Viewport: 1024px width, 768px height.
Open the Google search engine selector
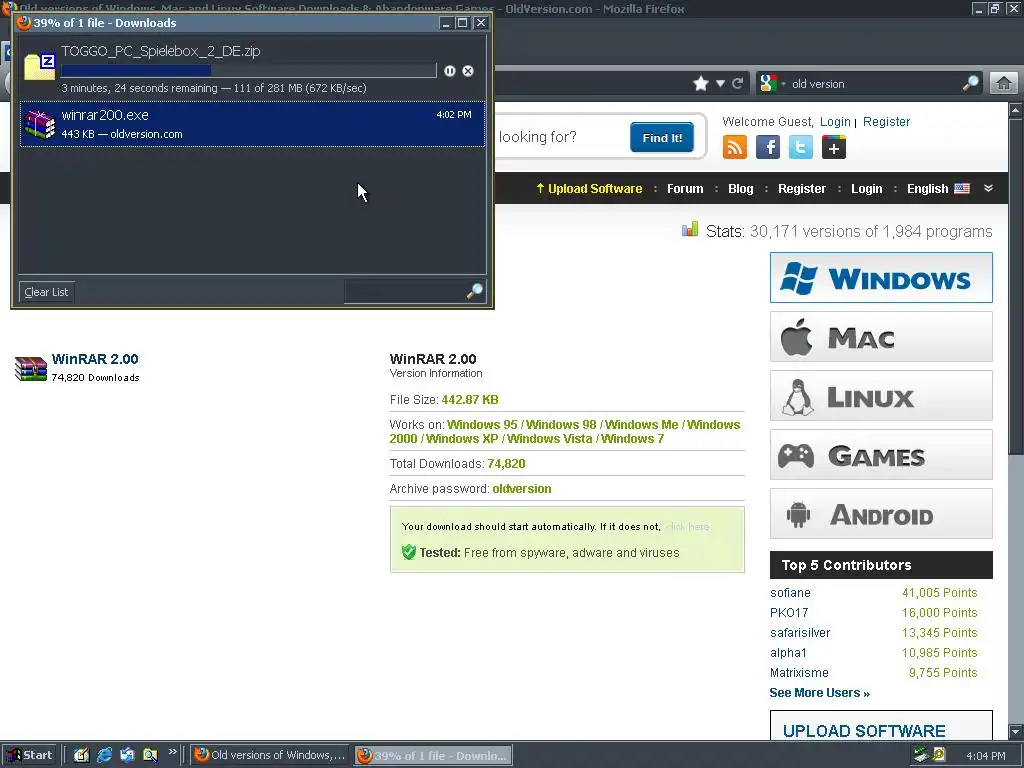pyautogui.click(x=773, y=84)
